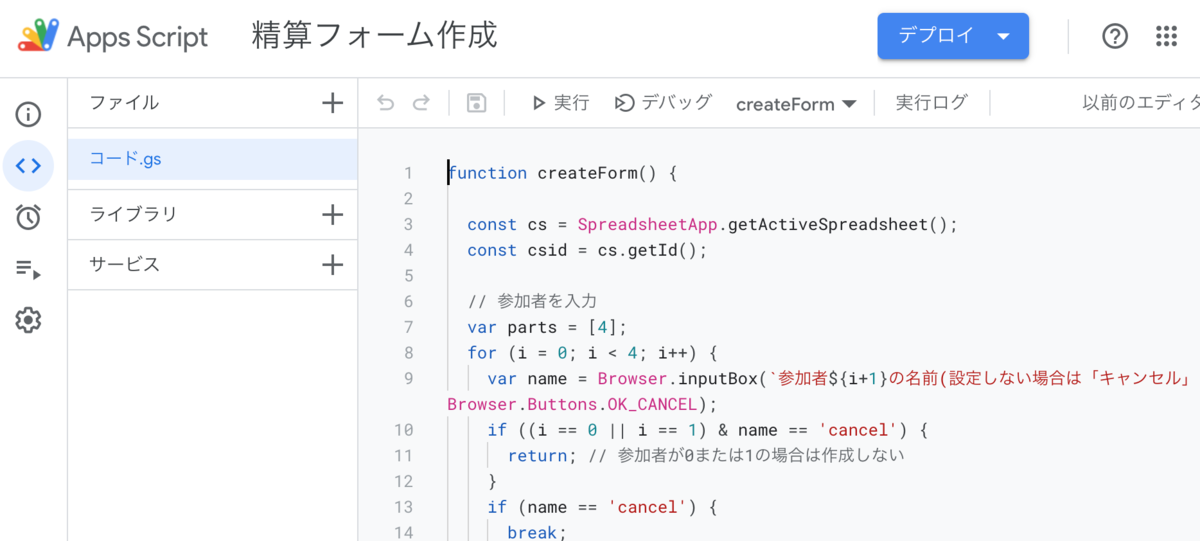The width and height of the screenshot is (1200, 541).
Task: Click 'const csid = cs.getId();' line
Action: [587, 250]
